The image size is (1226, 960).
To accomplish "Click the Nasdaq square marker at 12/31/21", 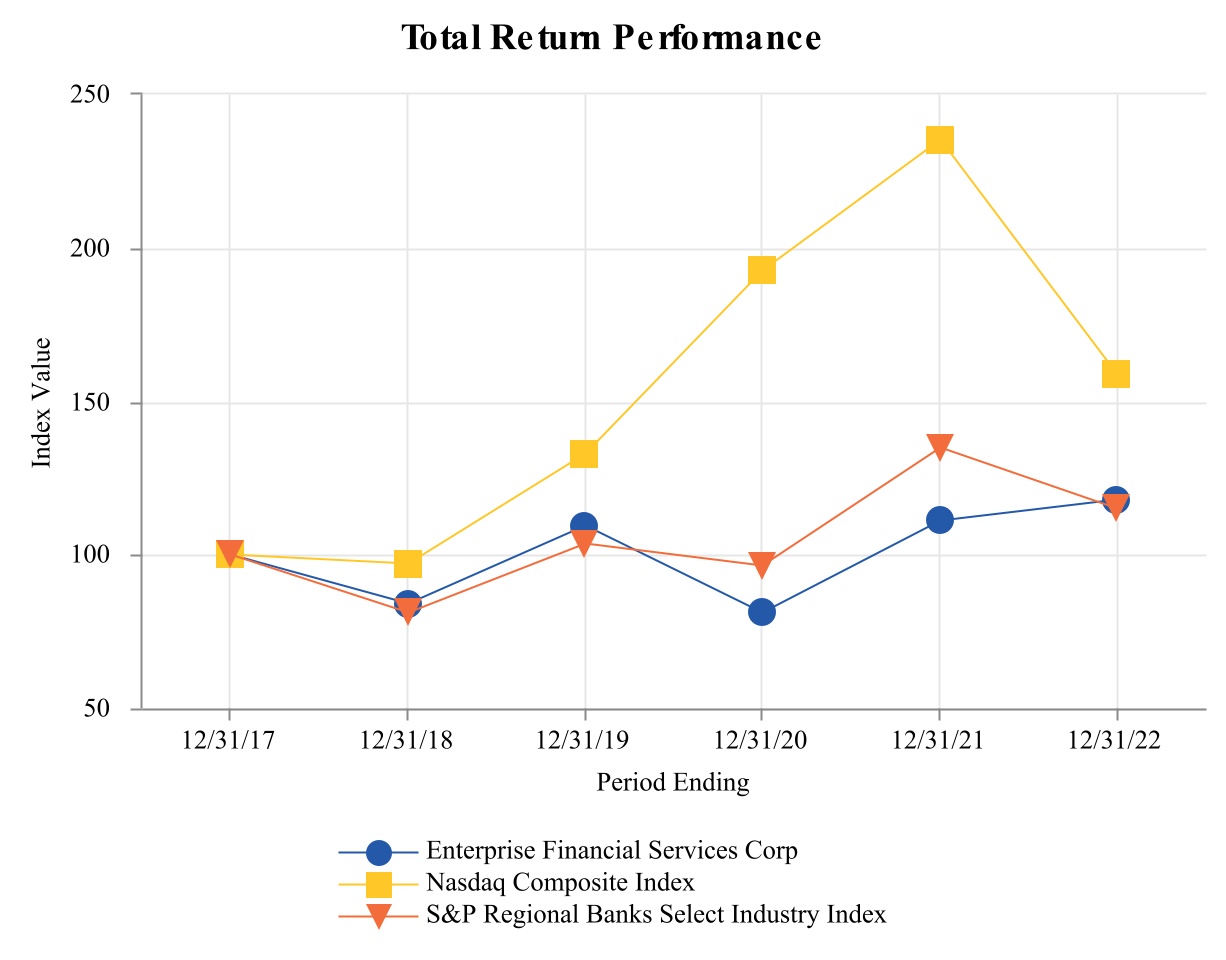I will coord(939,140).
